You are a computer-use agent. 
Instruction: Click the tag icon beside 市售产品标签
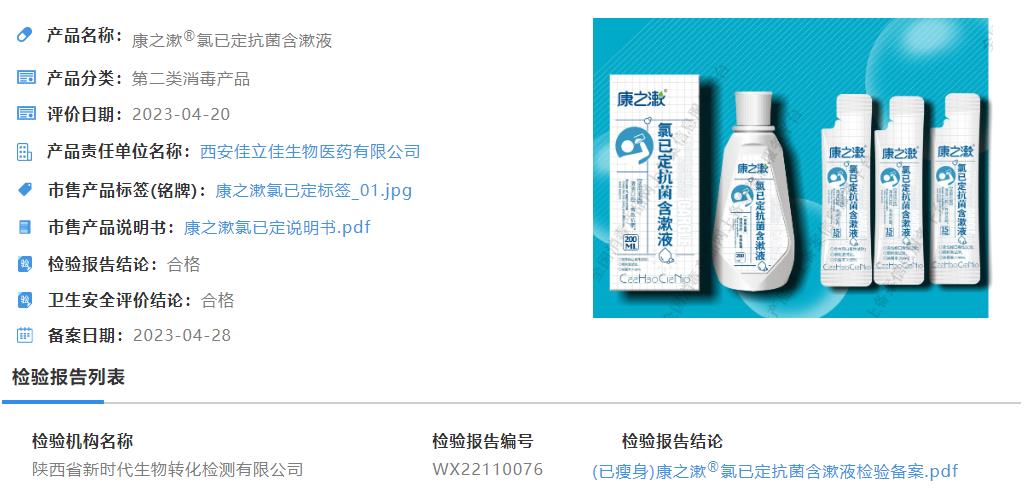(x=25, y=190)
